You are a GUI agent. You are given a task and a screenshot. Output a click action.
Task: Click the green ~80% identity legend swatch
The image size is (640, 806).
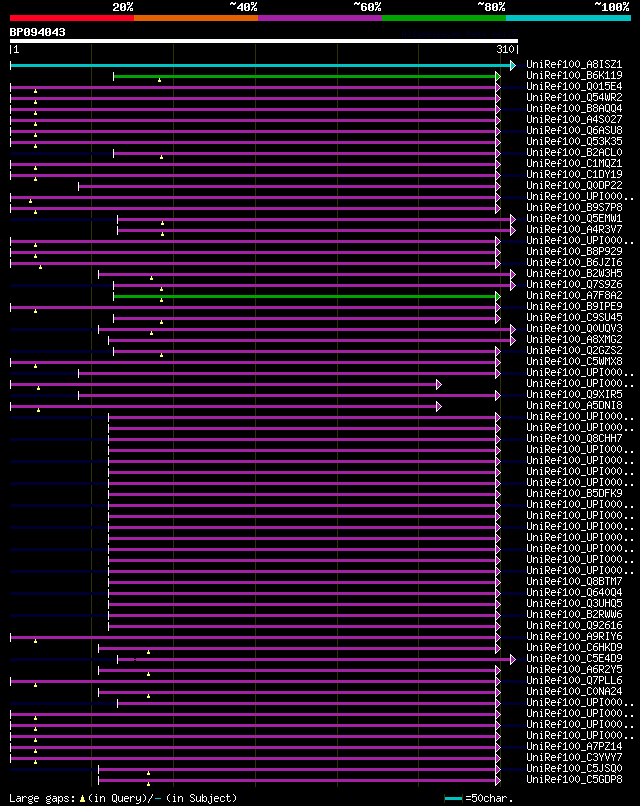tap(444, 18)
